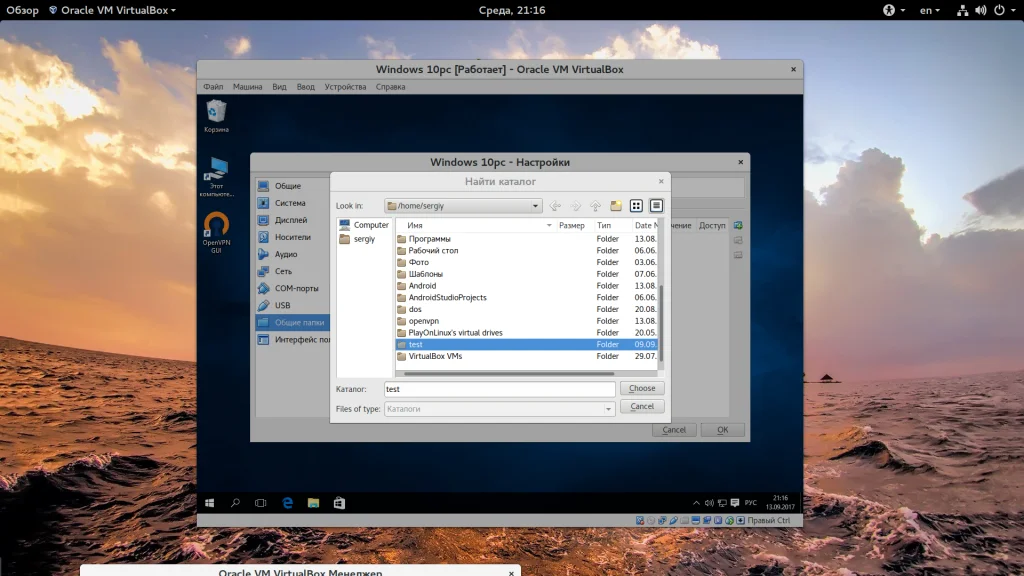Open Microsoft Edge in guest taskbar
Viewport: 1024px width, 576px height.
pos(286,502)
